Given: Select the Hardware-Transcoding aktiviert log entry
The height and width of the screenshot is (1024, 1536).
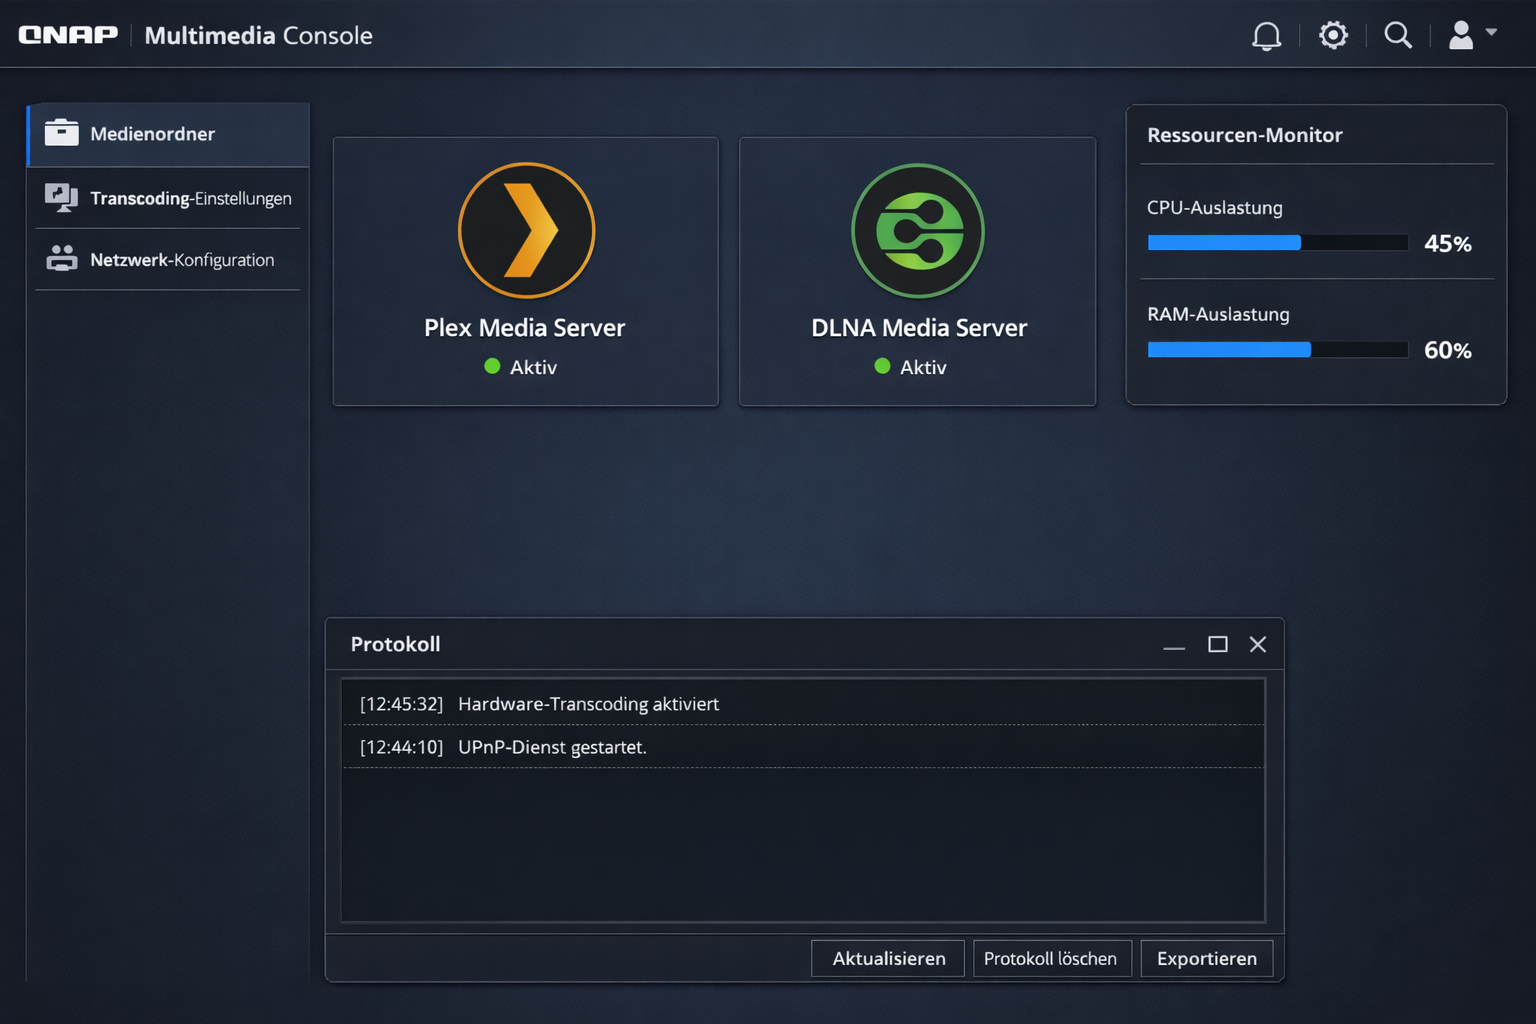Looking at the screenshot, I should 803,704.
